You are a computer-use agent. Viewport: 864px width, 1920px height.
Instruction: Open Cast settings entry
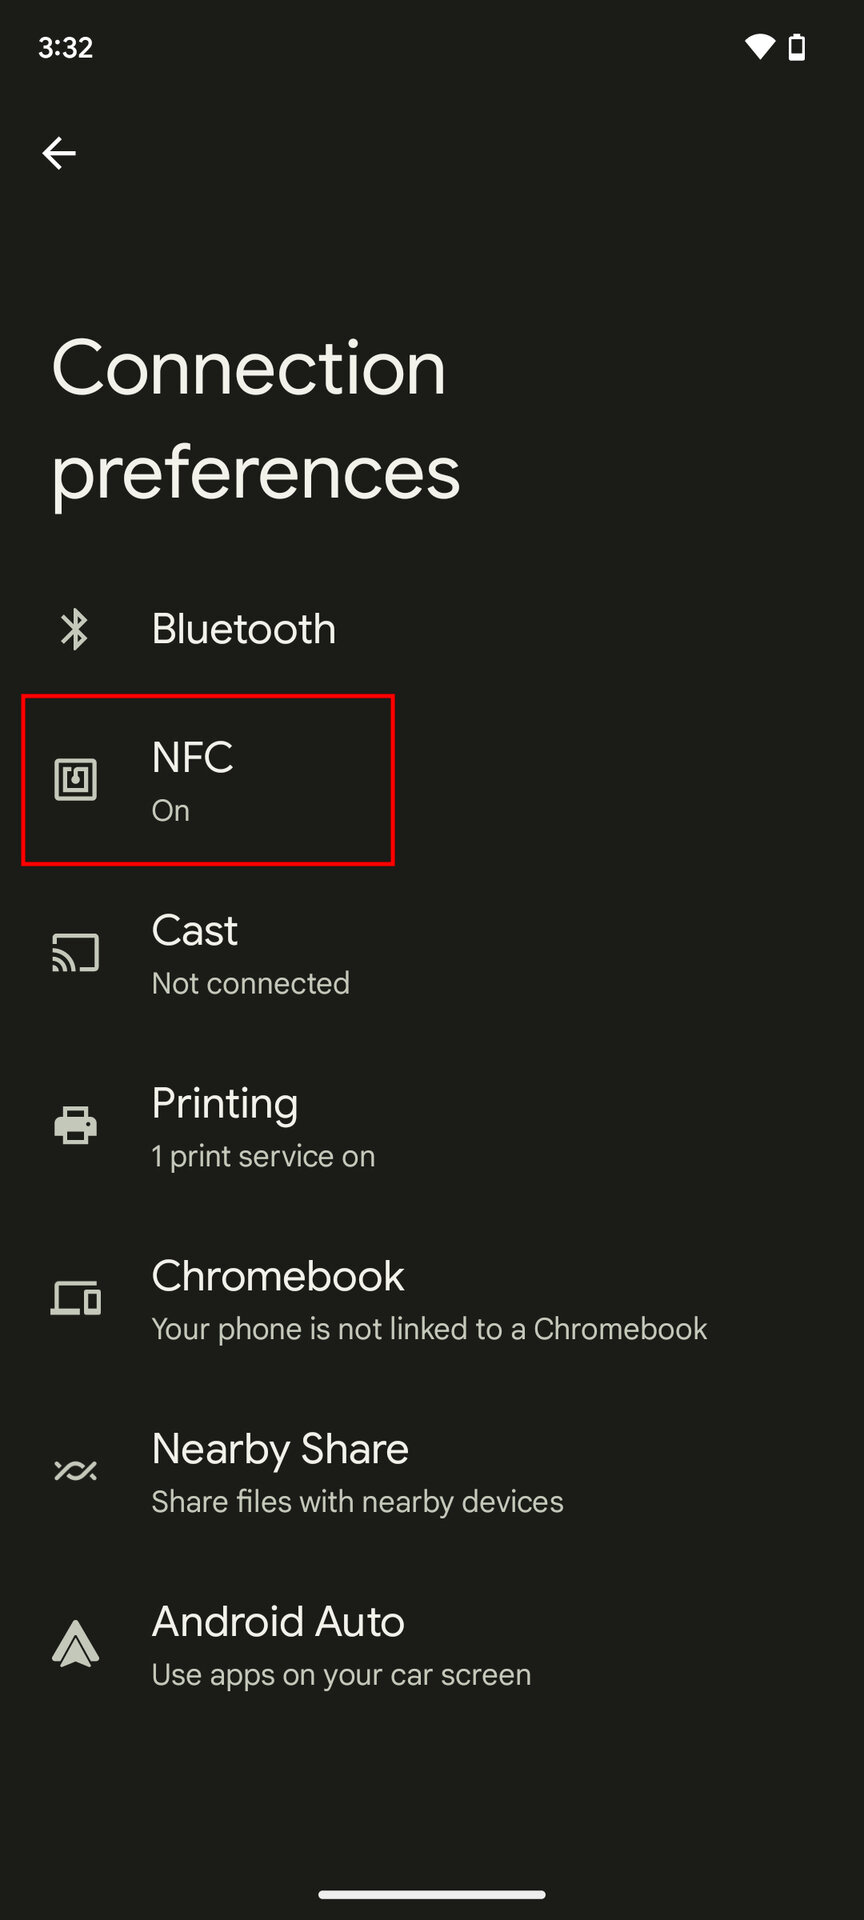tap(195, 931)
